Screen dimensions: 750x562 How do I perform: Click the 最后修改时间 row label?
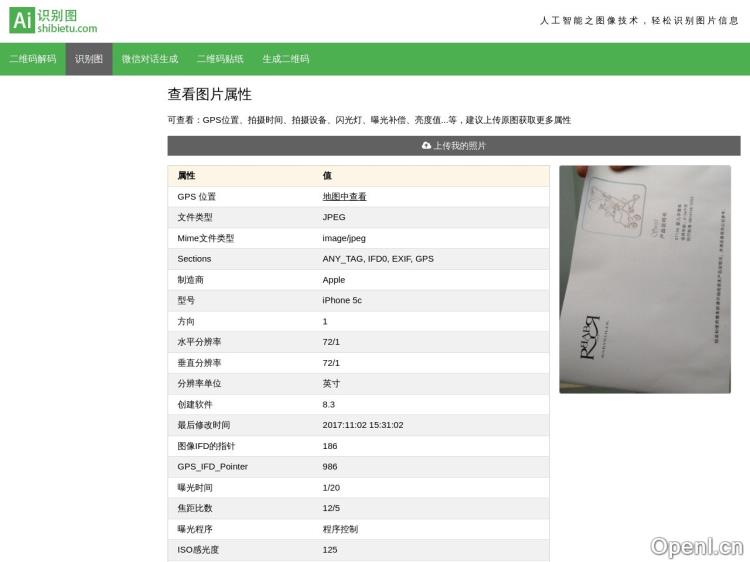click(x=204, y=425)
